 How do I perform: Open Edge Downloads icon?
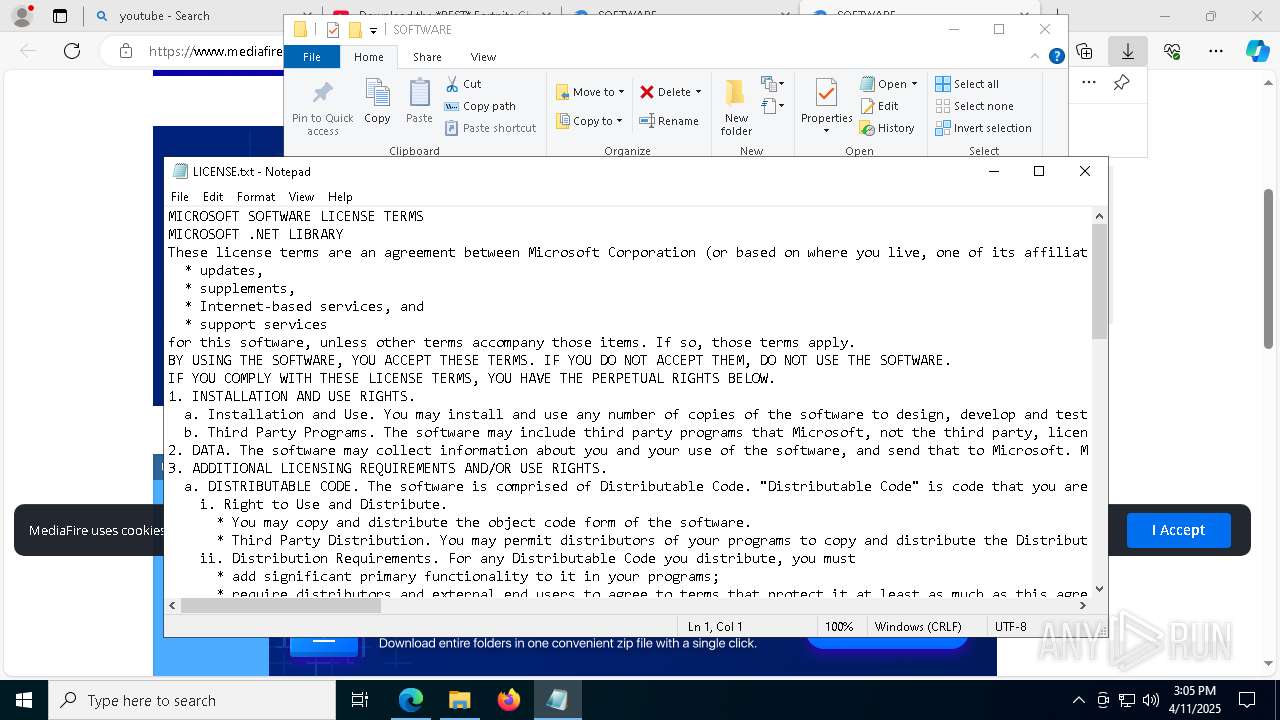(x=1127, y=51)
